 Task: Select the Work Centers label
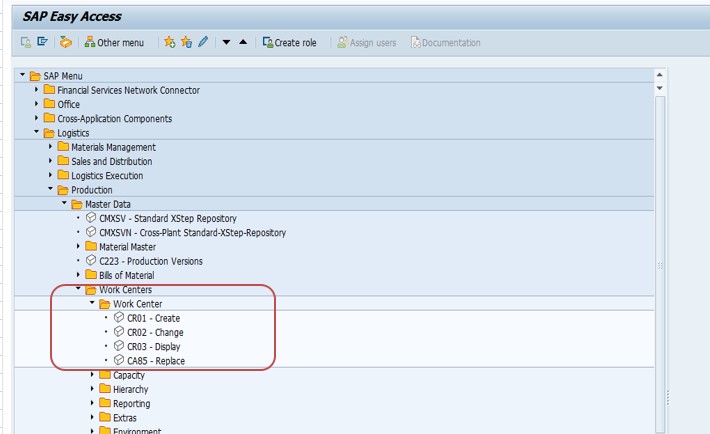(125, 289)
